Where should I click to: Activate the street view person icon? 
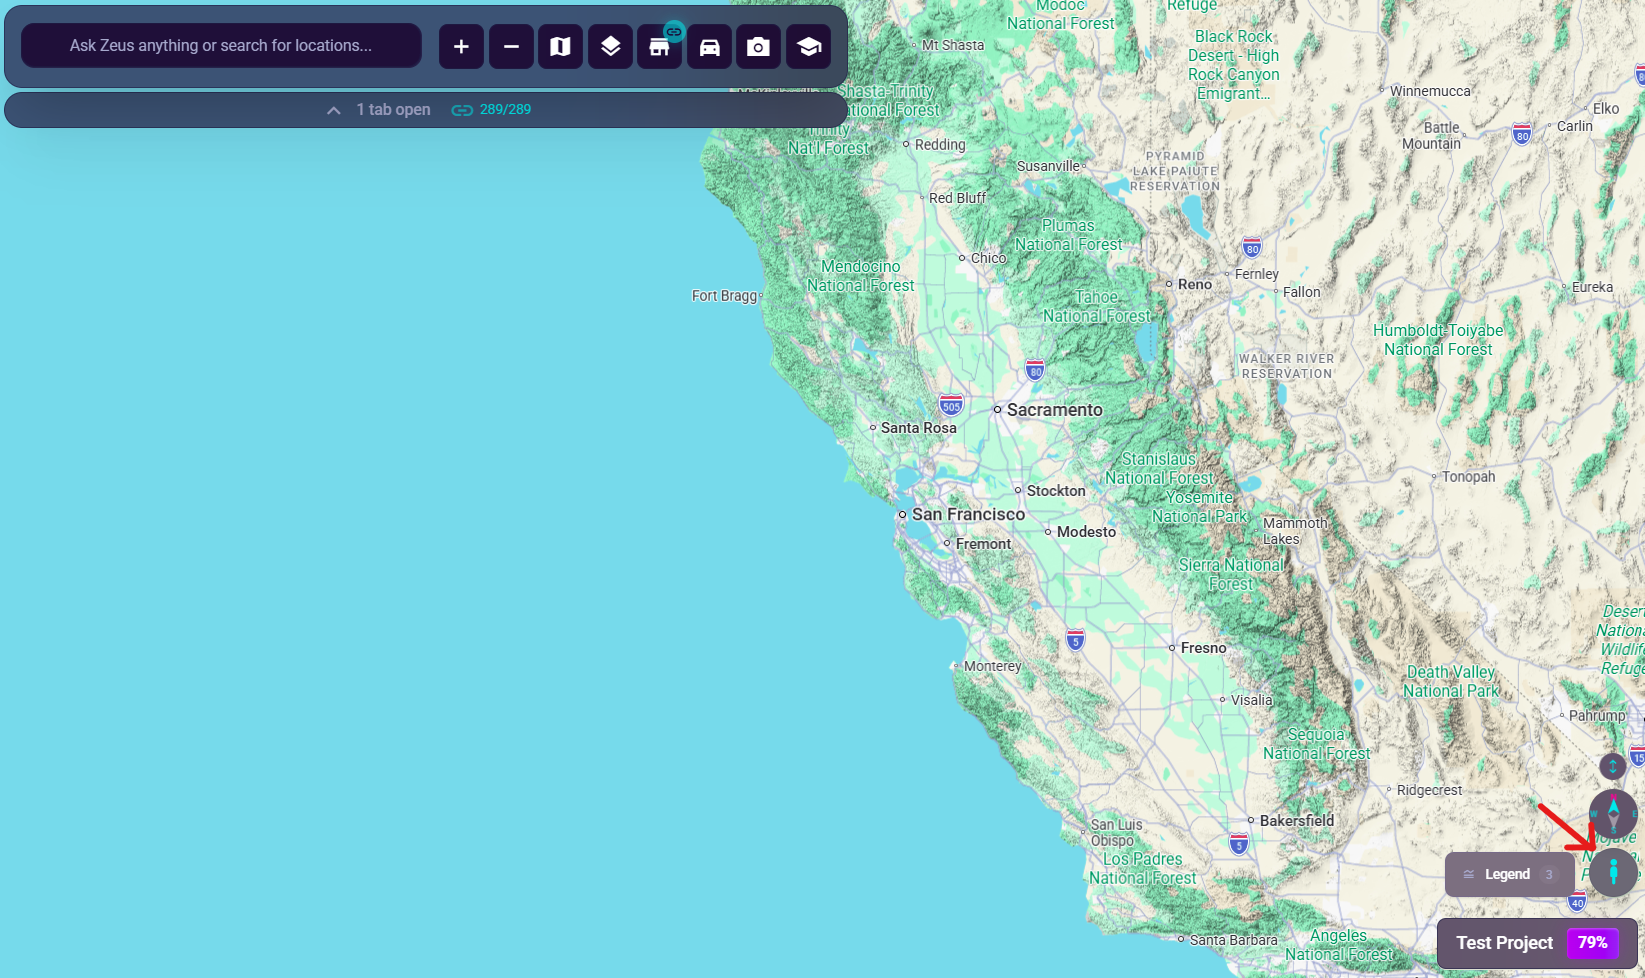(1613, 872)
